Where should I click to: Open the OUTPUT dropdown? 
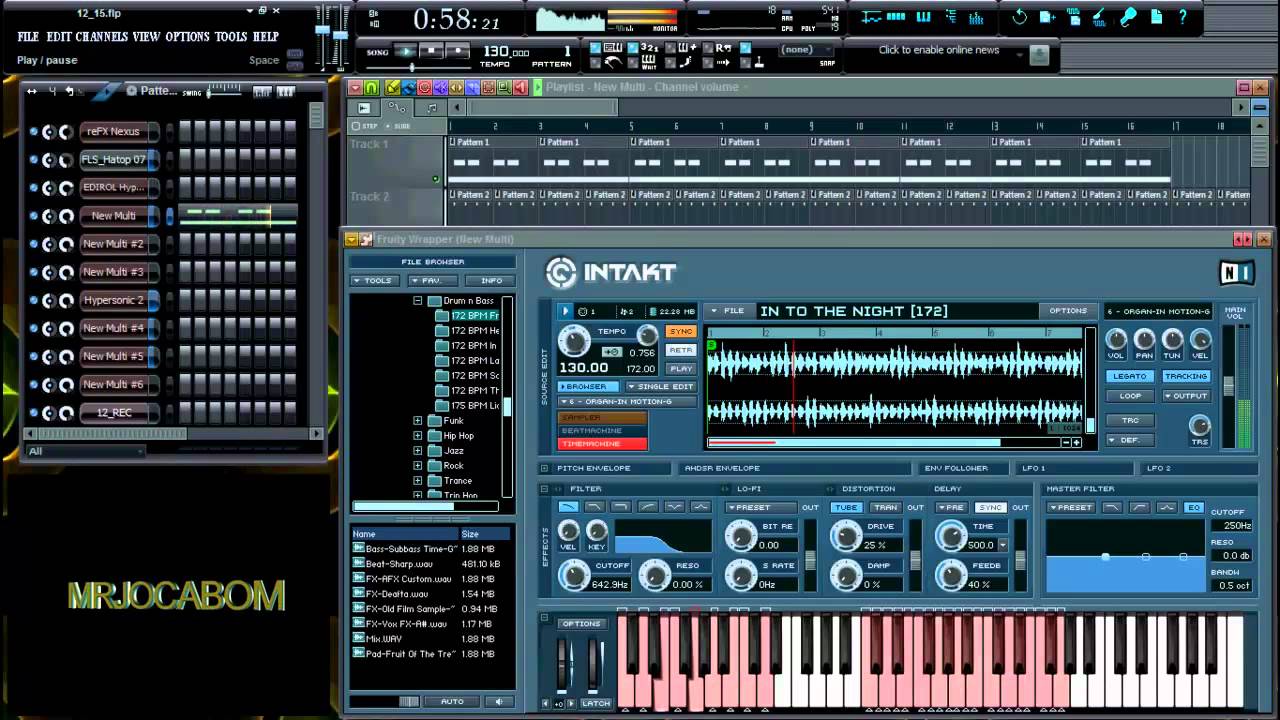(x=1186, y=396)
